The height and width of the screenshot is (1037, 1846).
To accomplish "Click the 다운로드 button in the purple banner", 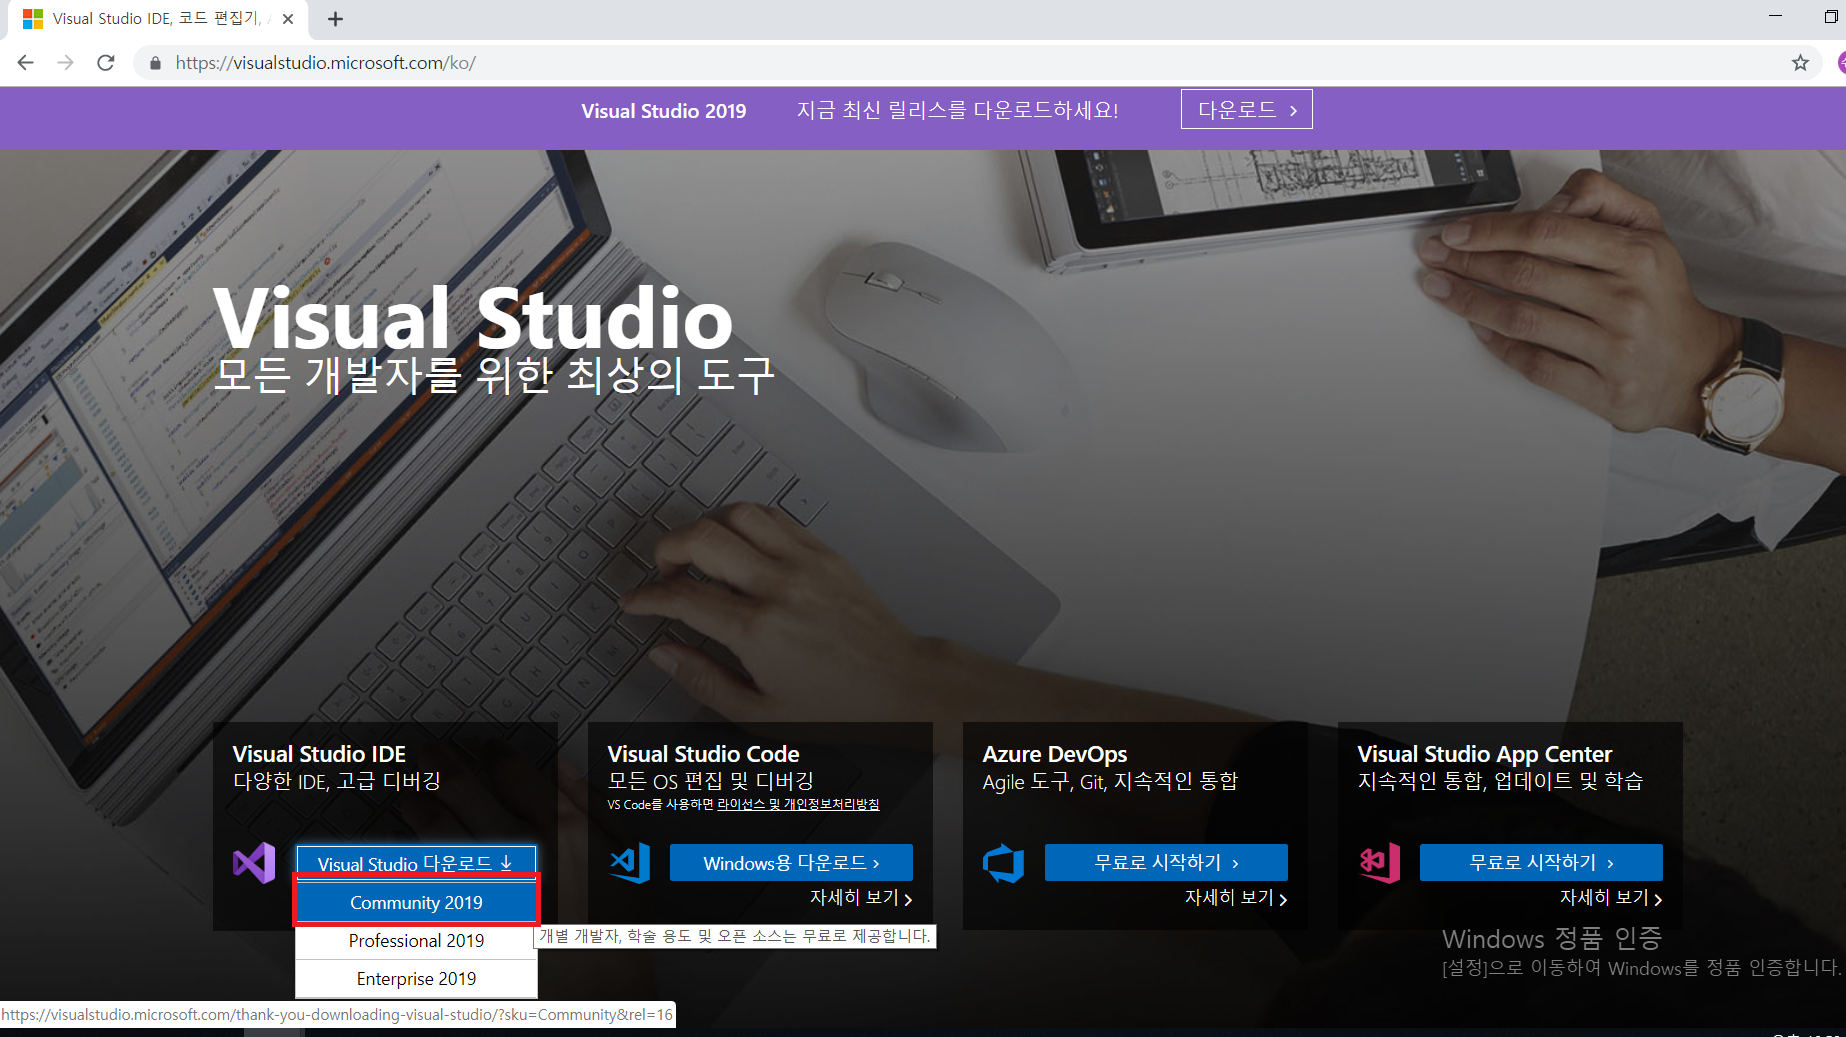I will [x=1246, y=110].
